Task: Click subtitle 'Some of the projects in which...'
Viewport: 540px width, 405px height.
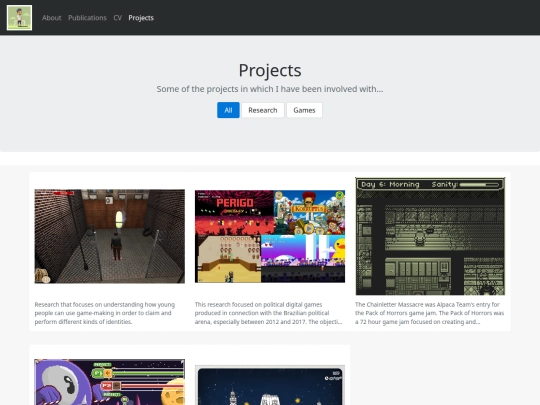Action: point(270,89)
